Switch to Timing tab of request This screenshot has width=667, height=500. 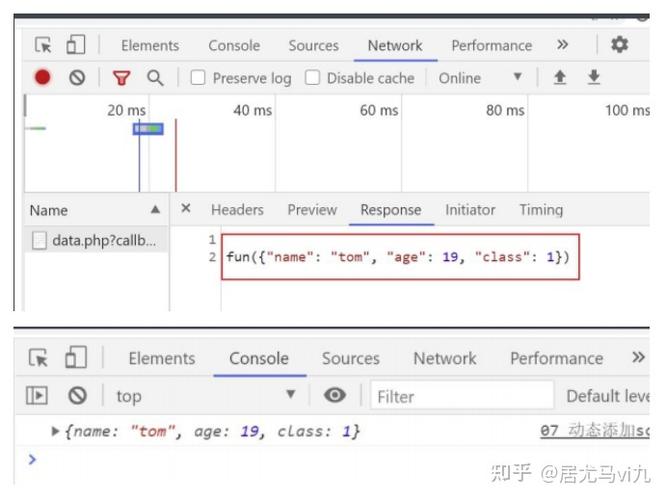coord(541,210)
